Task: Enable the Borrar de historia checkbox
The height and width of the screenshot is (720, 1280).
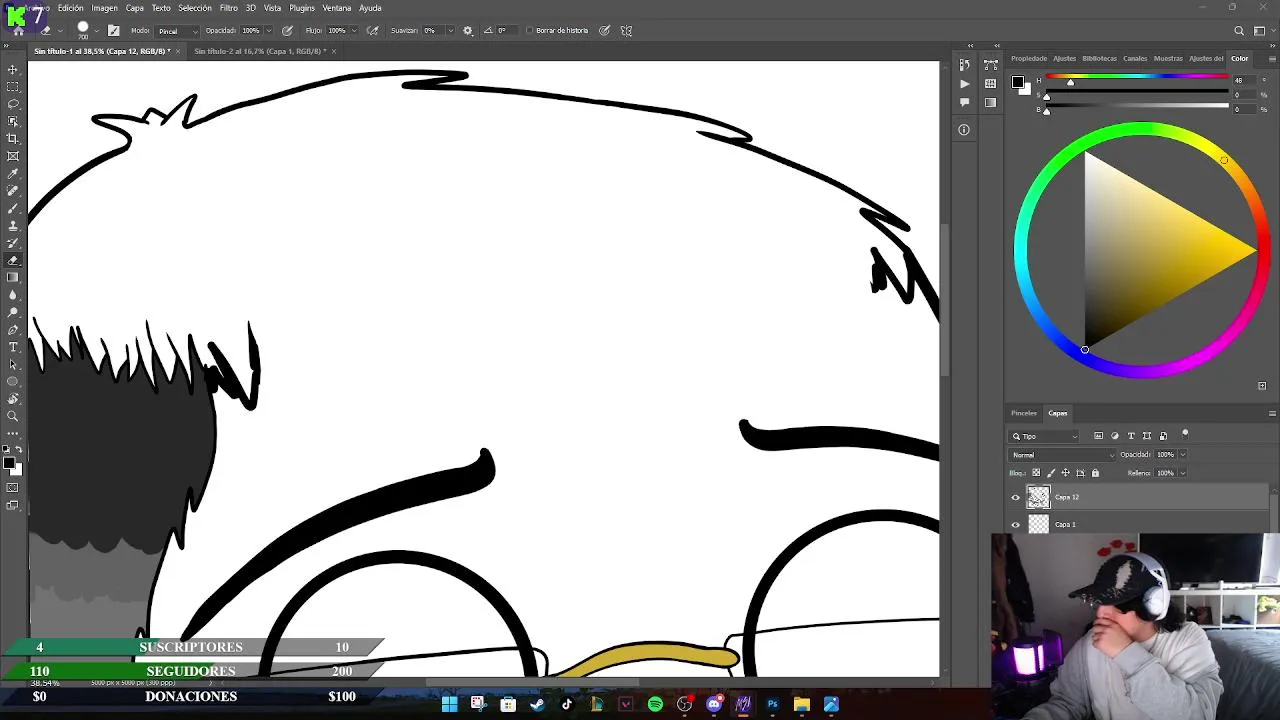Action: [529, 31]
